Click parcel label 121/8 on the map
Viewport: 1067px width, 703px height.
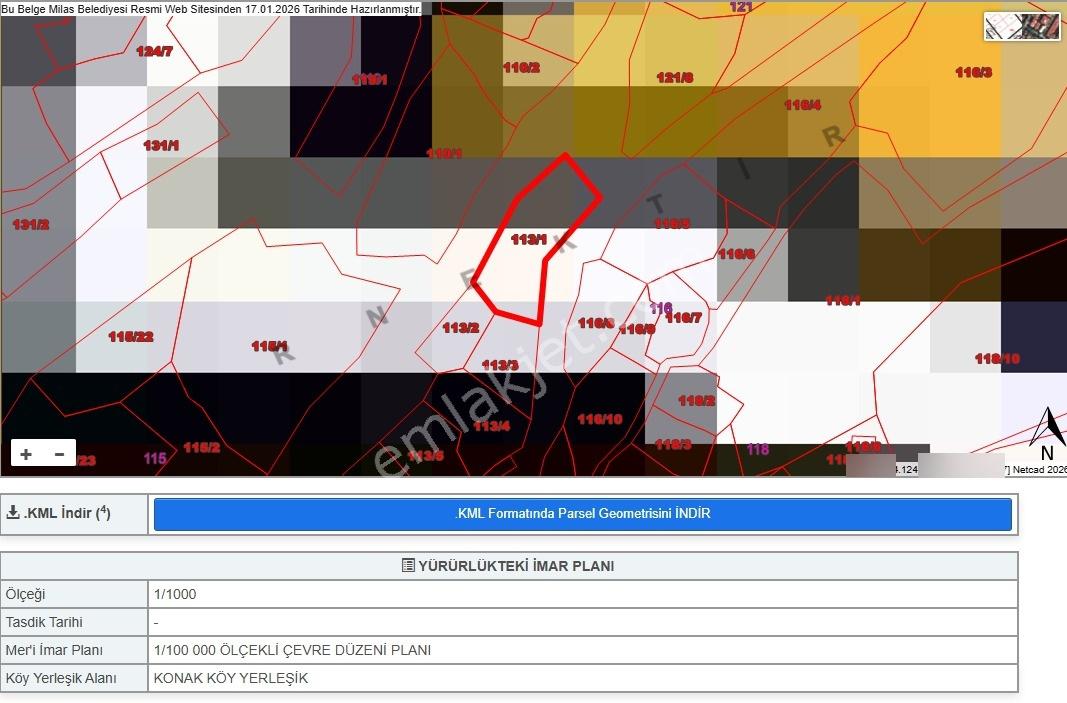pos(675,78)
